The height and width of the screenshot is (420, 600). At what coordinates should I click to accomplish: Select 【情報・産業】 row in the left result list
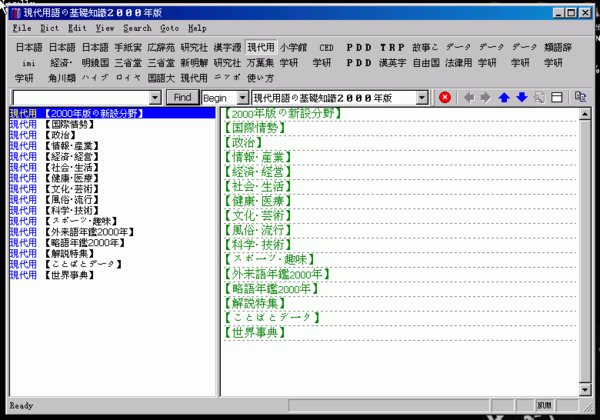click(112, 146)
